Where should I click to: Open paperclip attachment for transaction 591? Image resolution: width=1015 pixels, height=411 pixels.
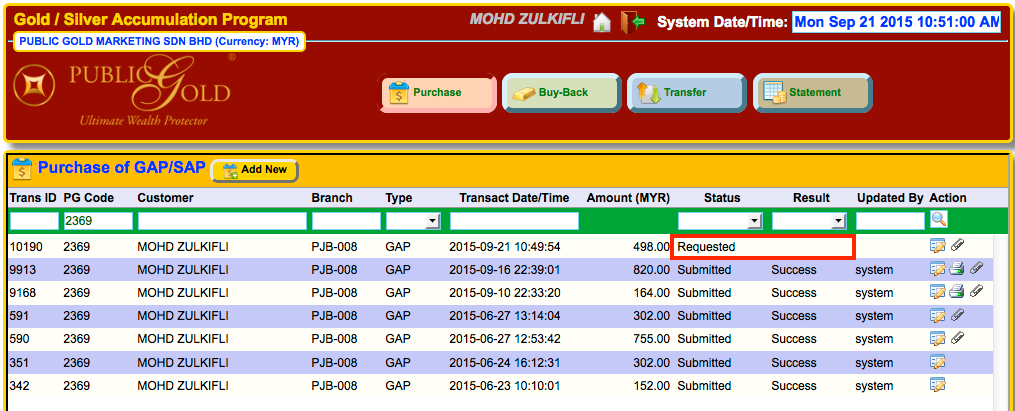(x=957, y=316)
